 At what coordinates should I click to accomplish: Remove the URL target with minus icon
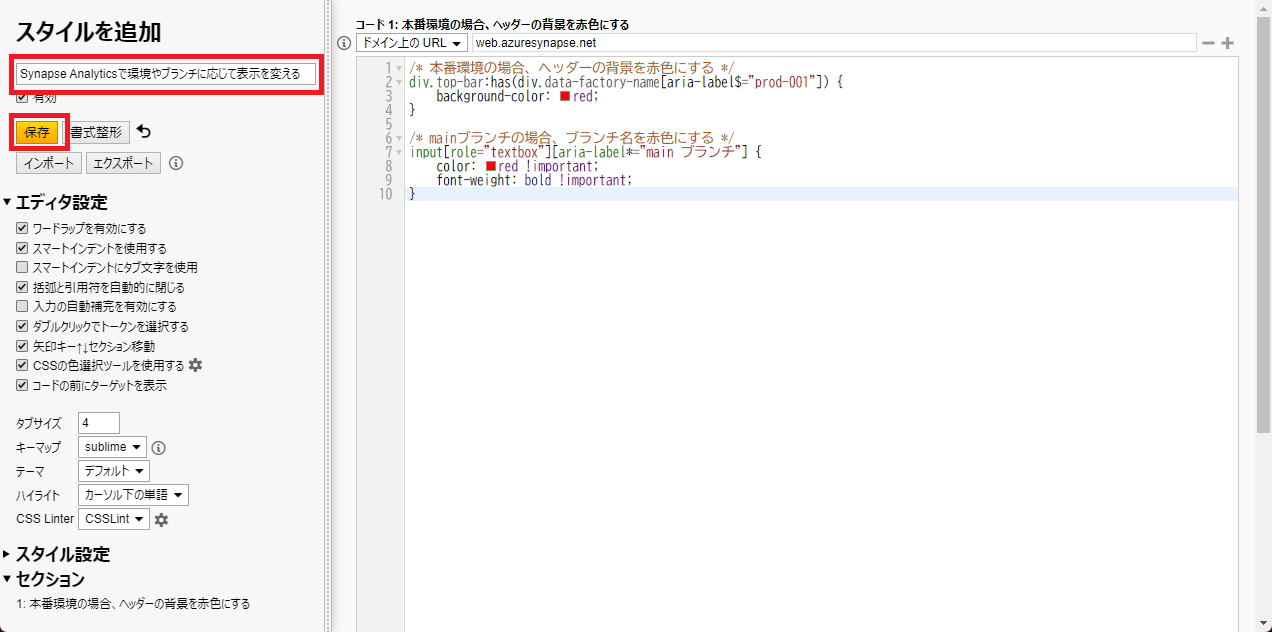1208,43
